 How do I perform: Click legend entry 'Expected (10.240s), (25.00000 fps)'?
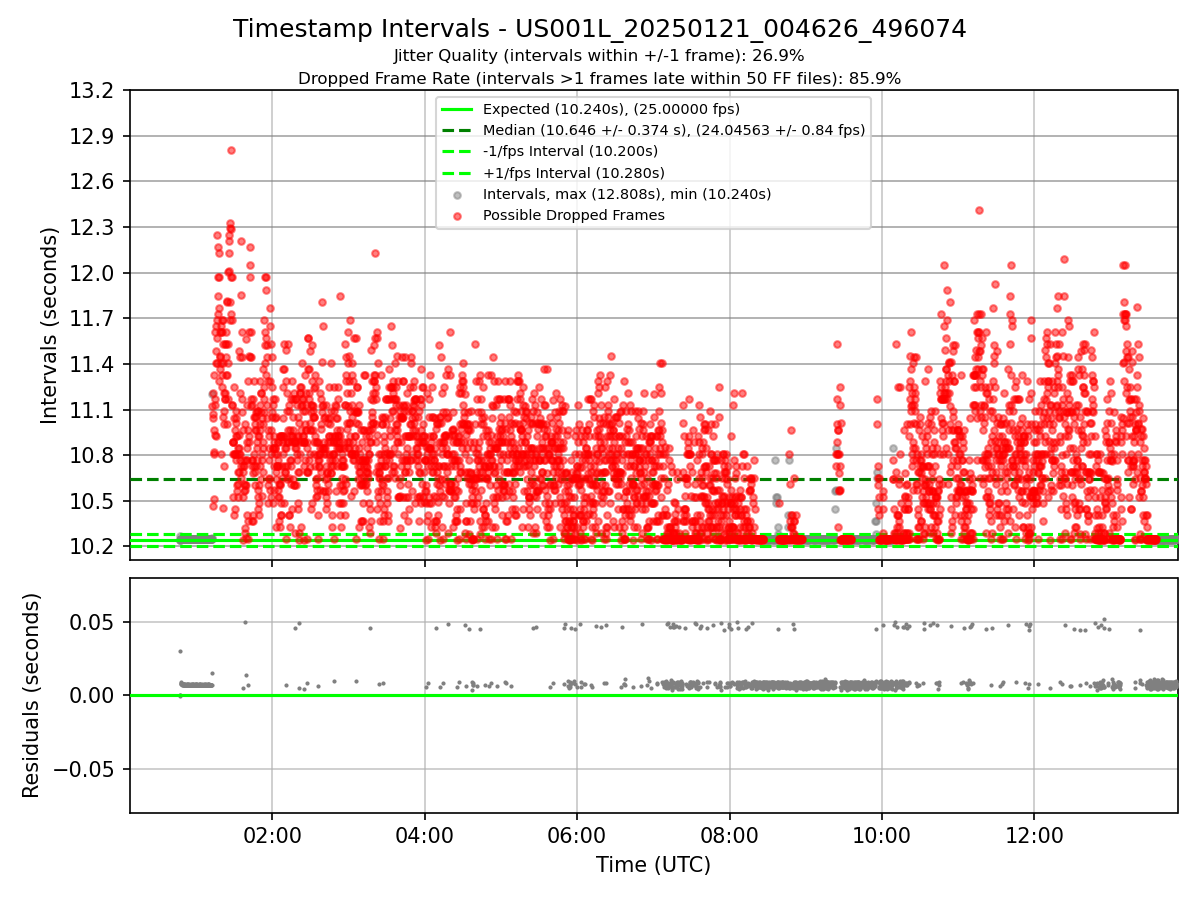[x=611, y=109]
